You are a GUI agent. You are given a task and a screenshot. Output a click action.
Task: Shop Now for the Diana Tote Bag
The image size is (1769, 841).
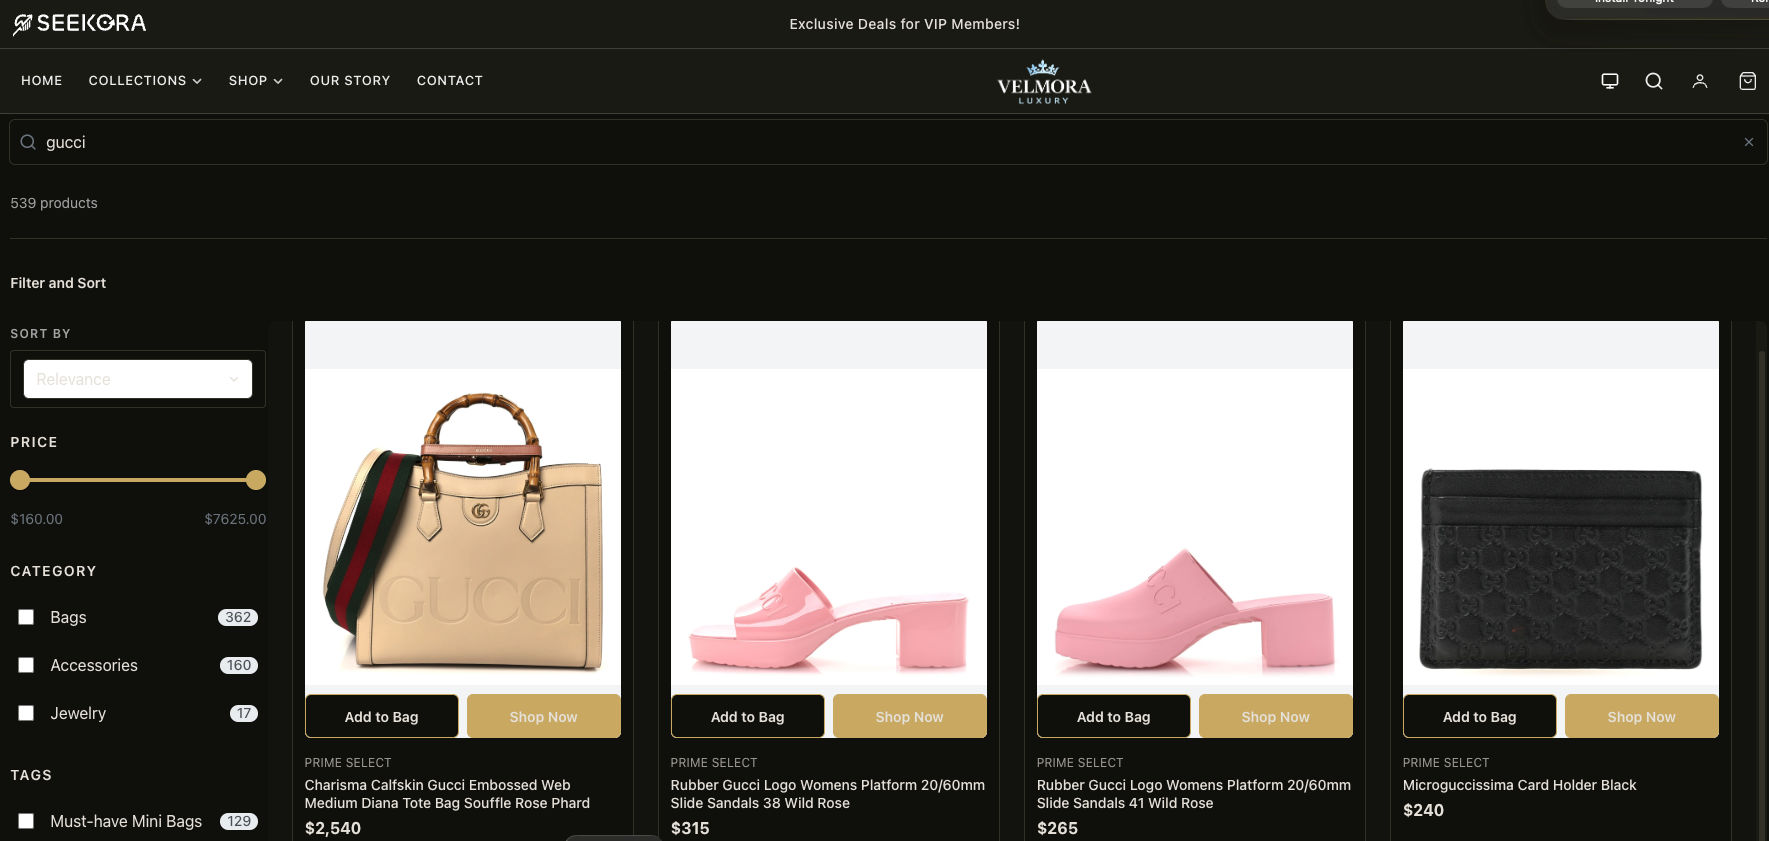(x=544, y=716)
